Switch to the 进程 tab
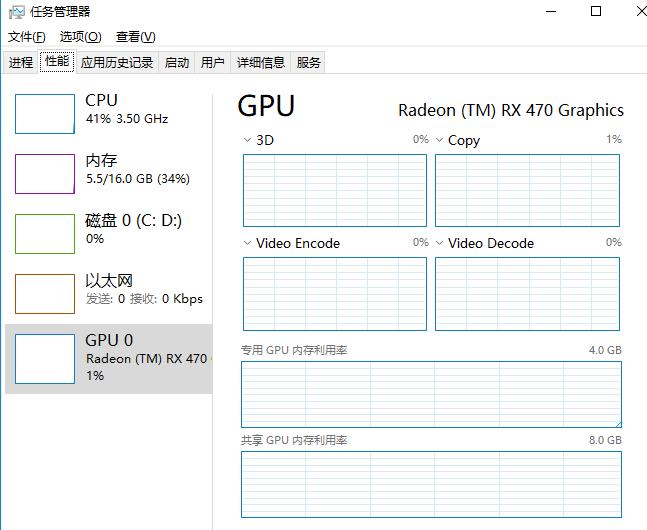The image size is (647, 530). click(x=21, y=62)
